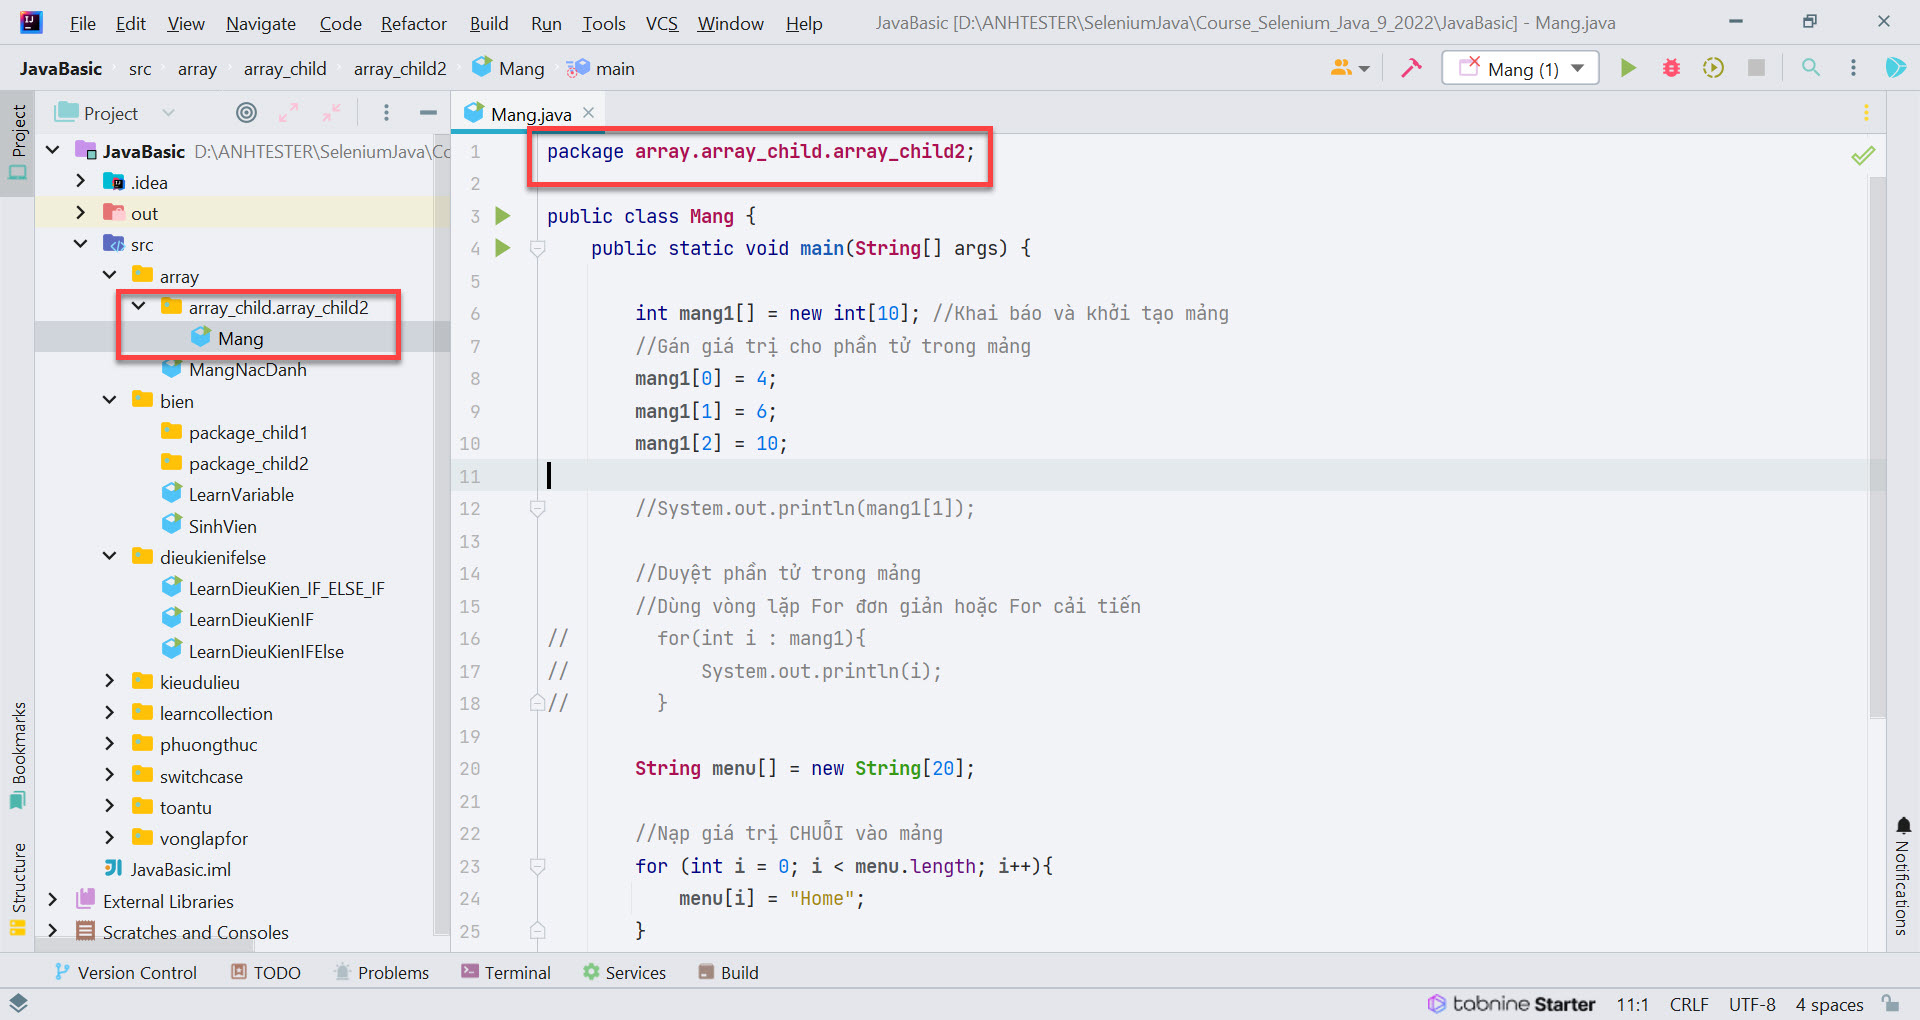Open the Mang class breadcrumb
The width and height of the screenshot is (1920, 1020).
508,68
